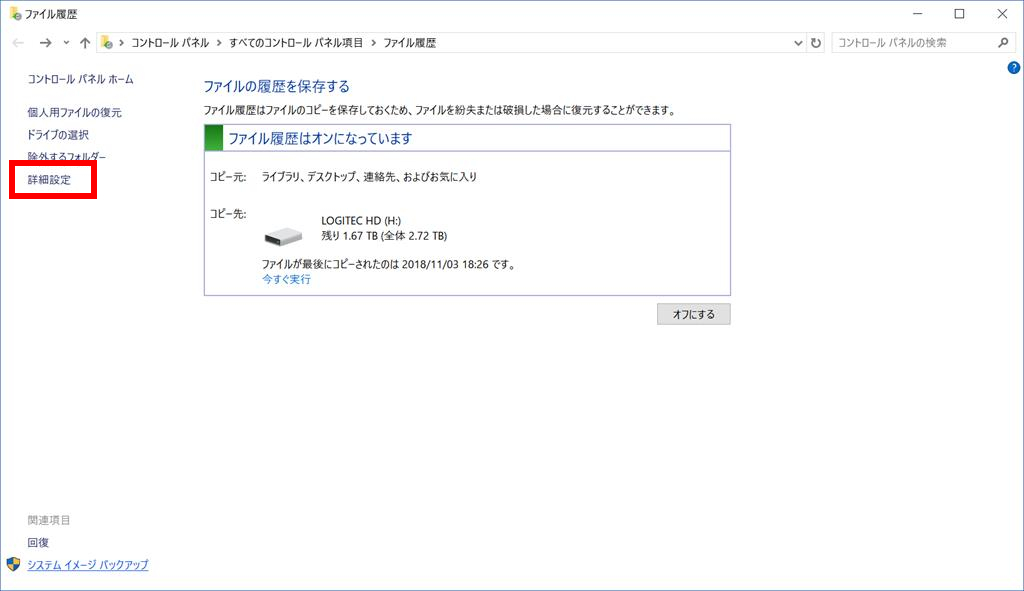The height and width of the screenshot is (591, 1024).
Task: Expand the chevron after コントロール パネル breadcrumb
Action: [218, 43]
